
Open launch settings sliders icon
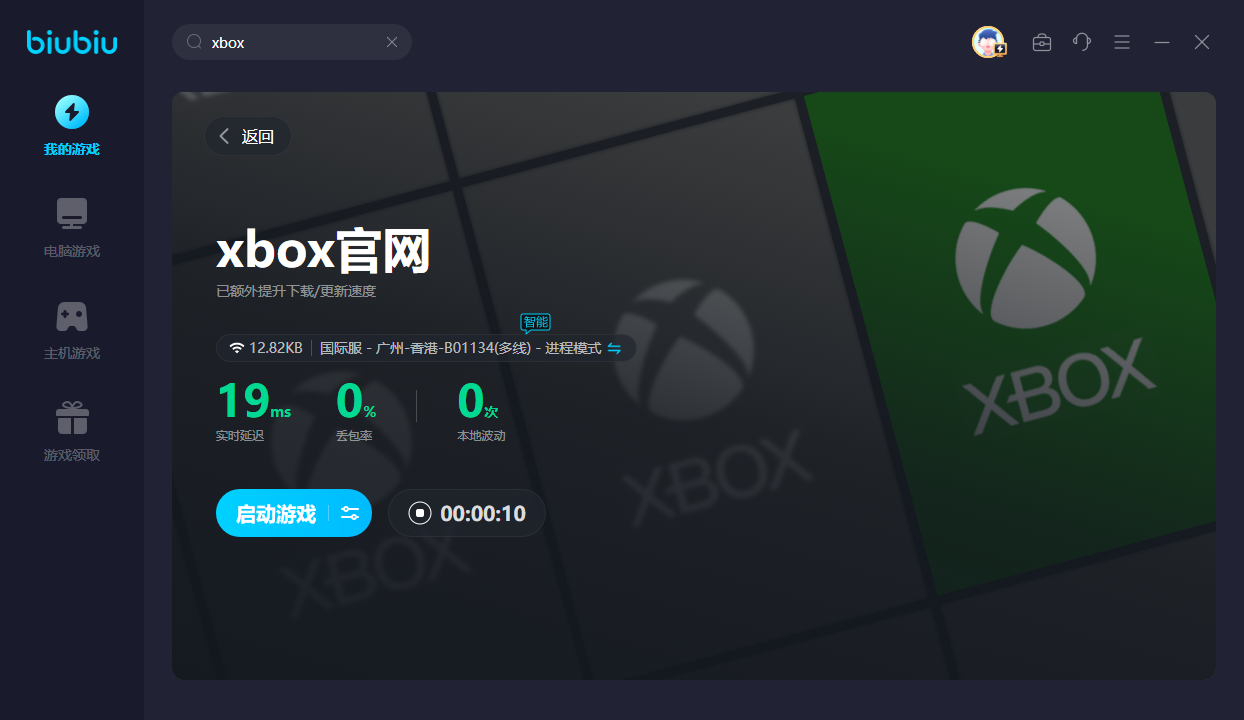[x=350, y=514]
